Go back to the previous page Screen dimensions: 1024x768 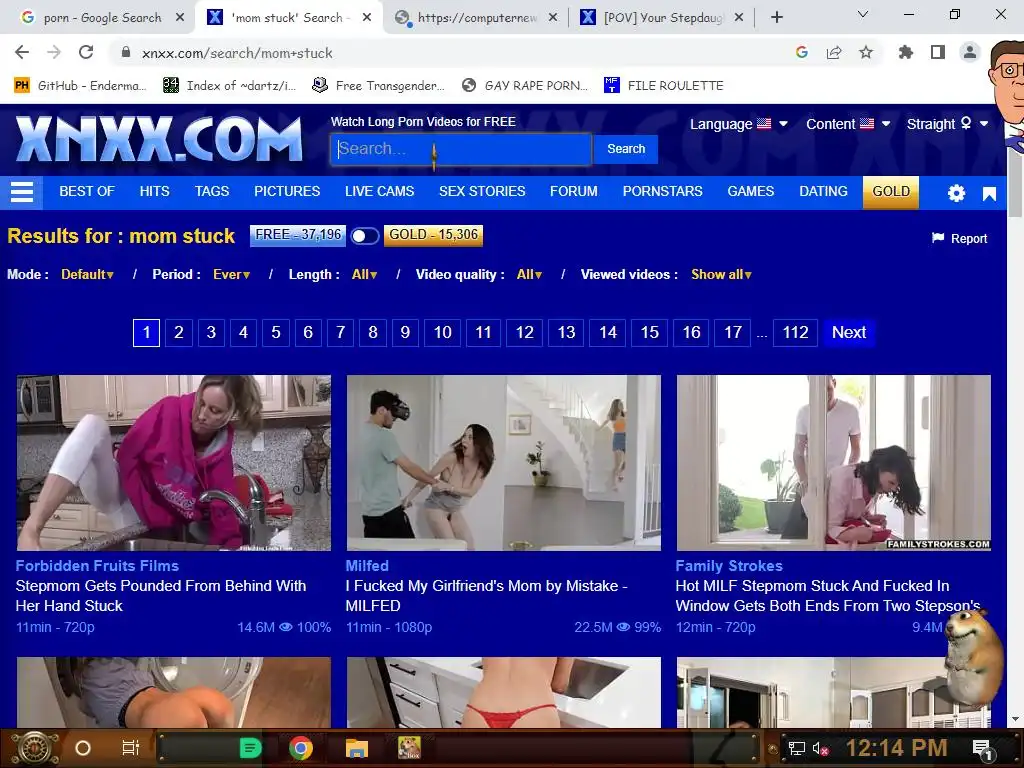(22, 52)
